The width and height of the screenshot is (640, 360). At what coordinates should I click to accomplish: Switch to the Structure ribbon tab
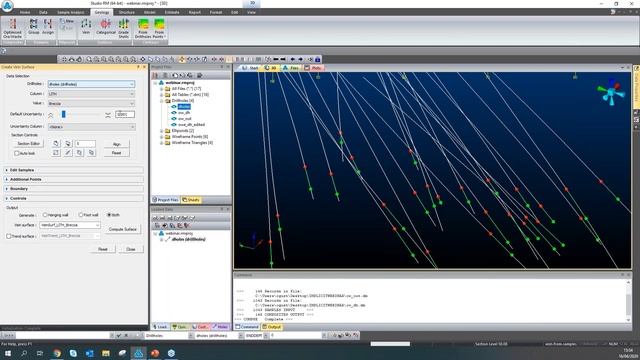[127, 12]
